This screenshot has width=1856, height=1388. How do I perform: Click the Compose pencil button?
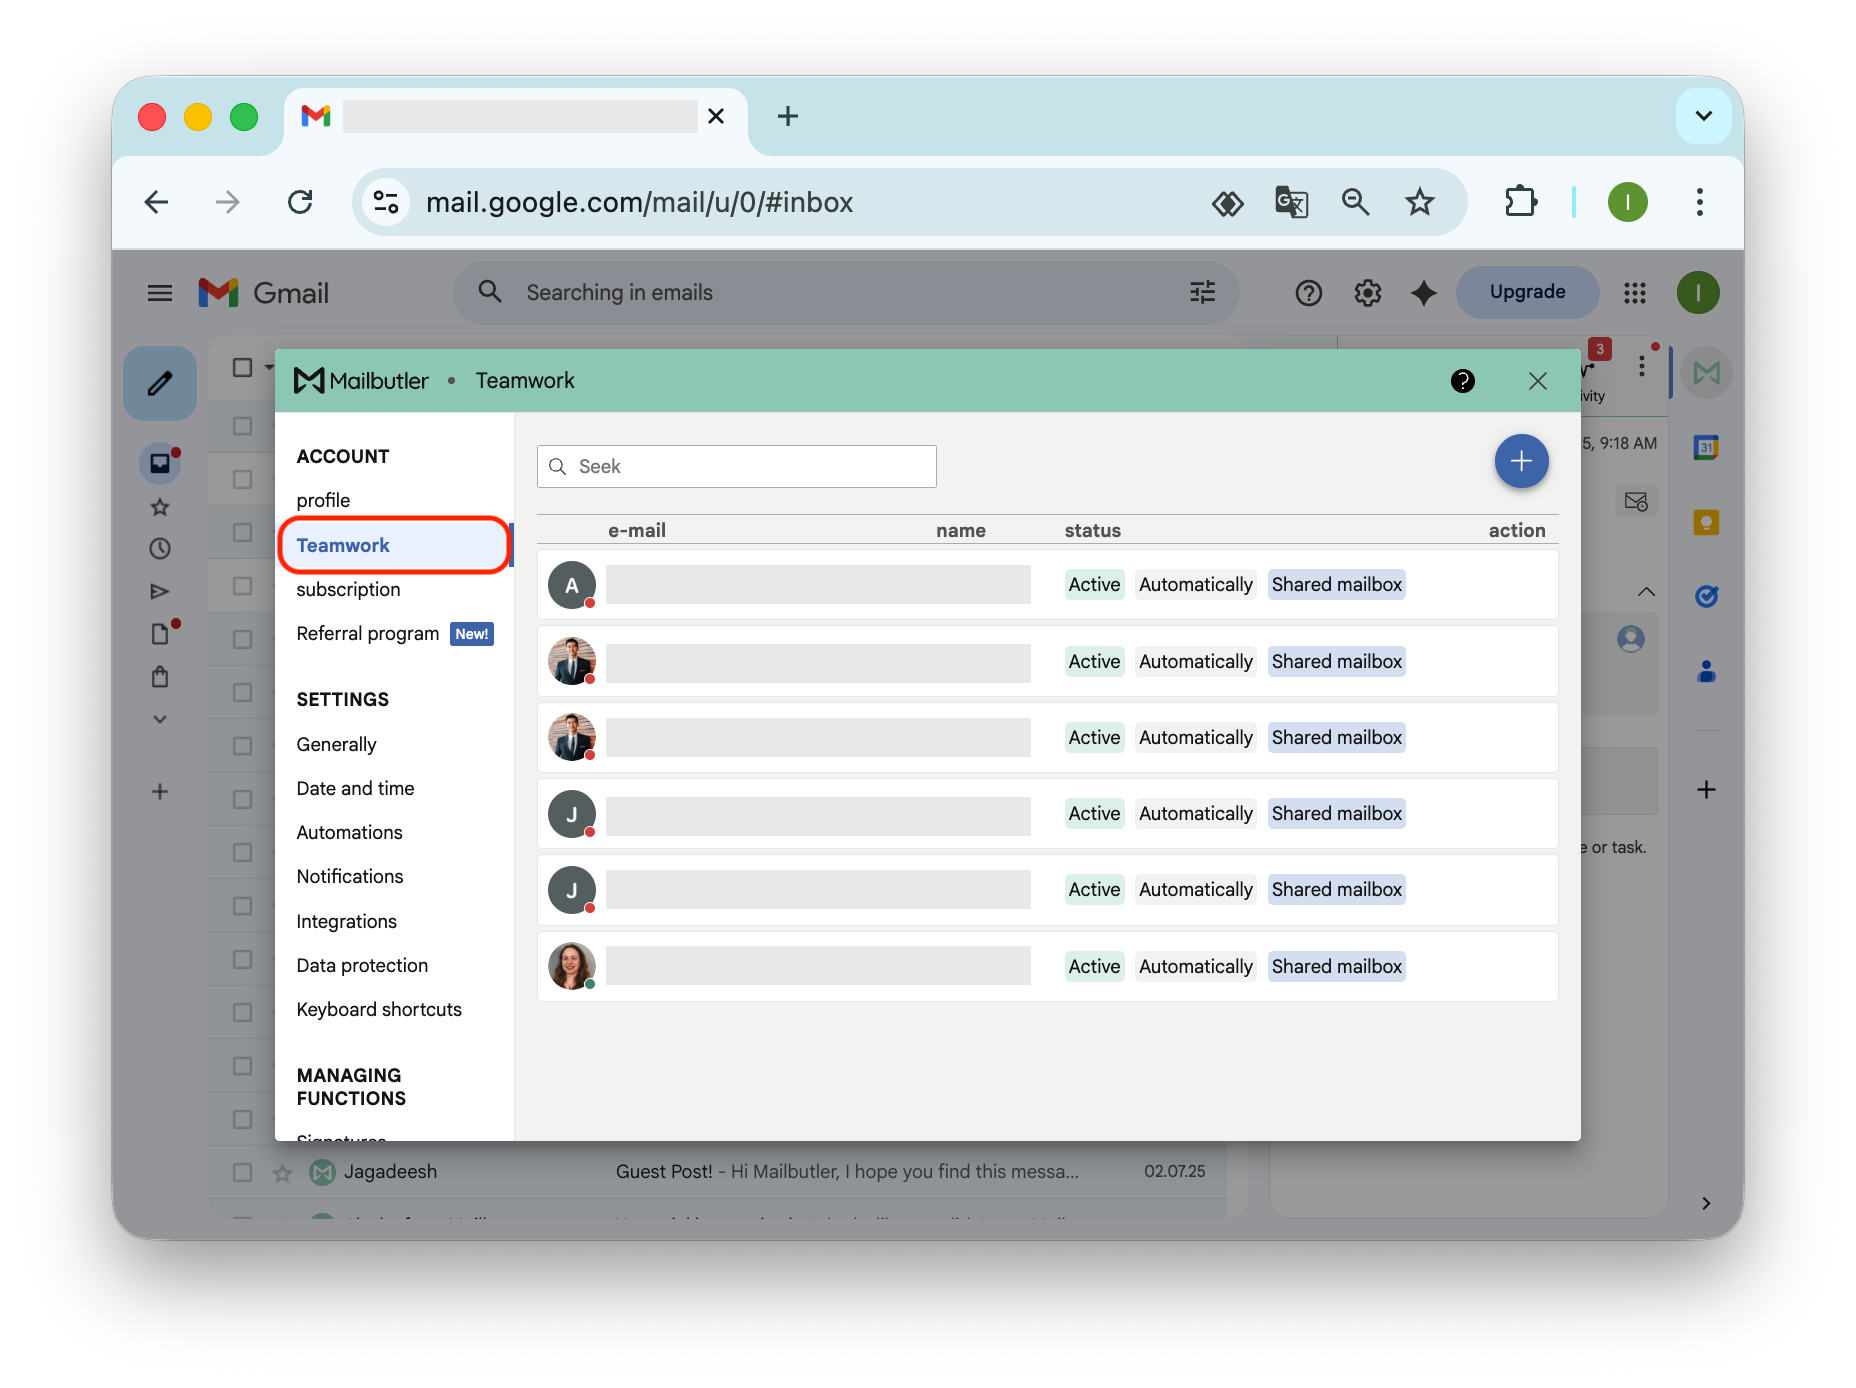(x=160, y=383)
